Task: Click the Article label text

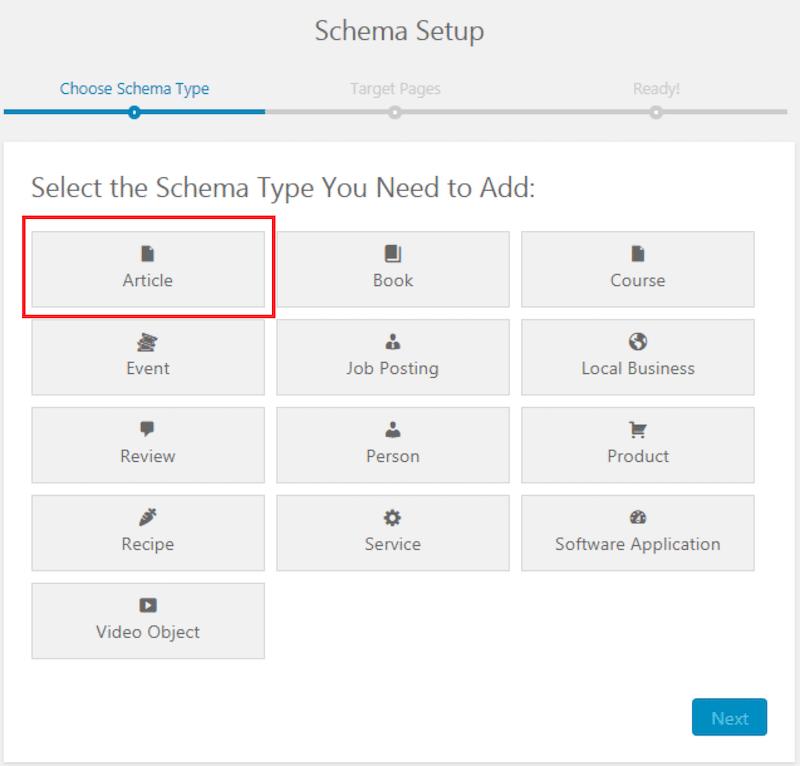Action: (147, 280)
